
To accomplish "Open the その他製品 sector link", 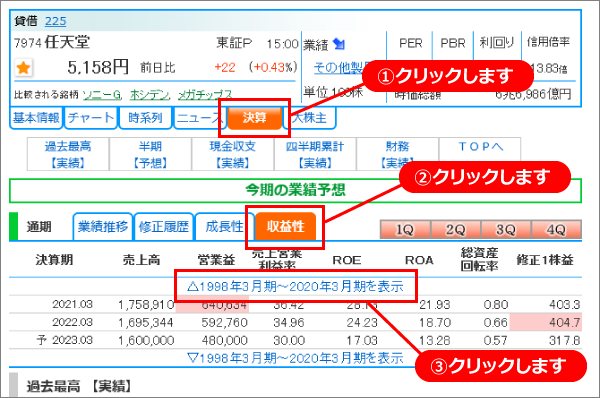I will [339, 68].
